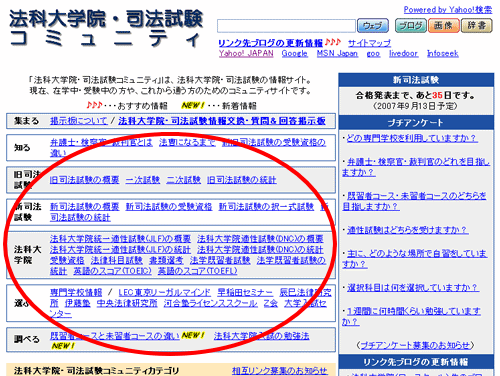Open the Infoseek link
The height and width of the screenshot is (376, 500).
pyautogui.click(x=443, y=53)
